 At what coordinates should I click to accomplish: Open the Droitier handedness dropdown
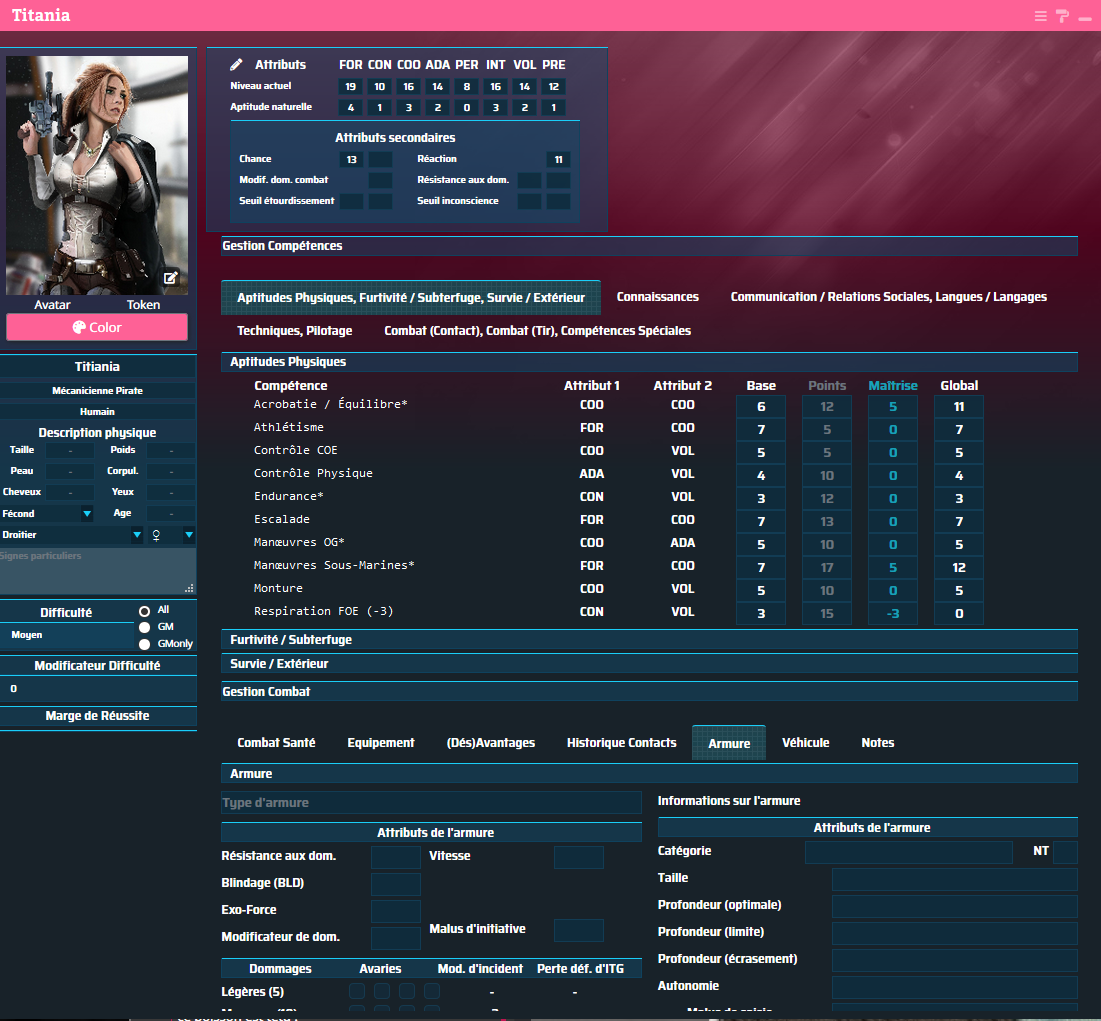(x=137, y=535)
